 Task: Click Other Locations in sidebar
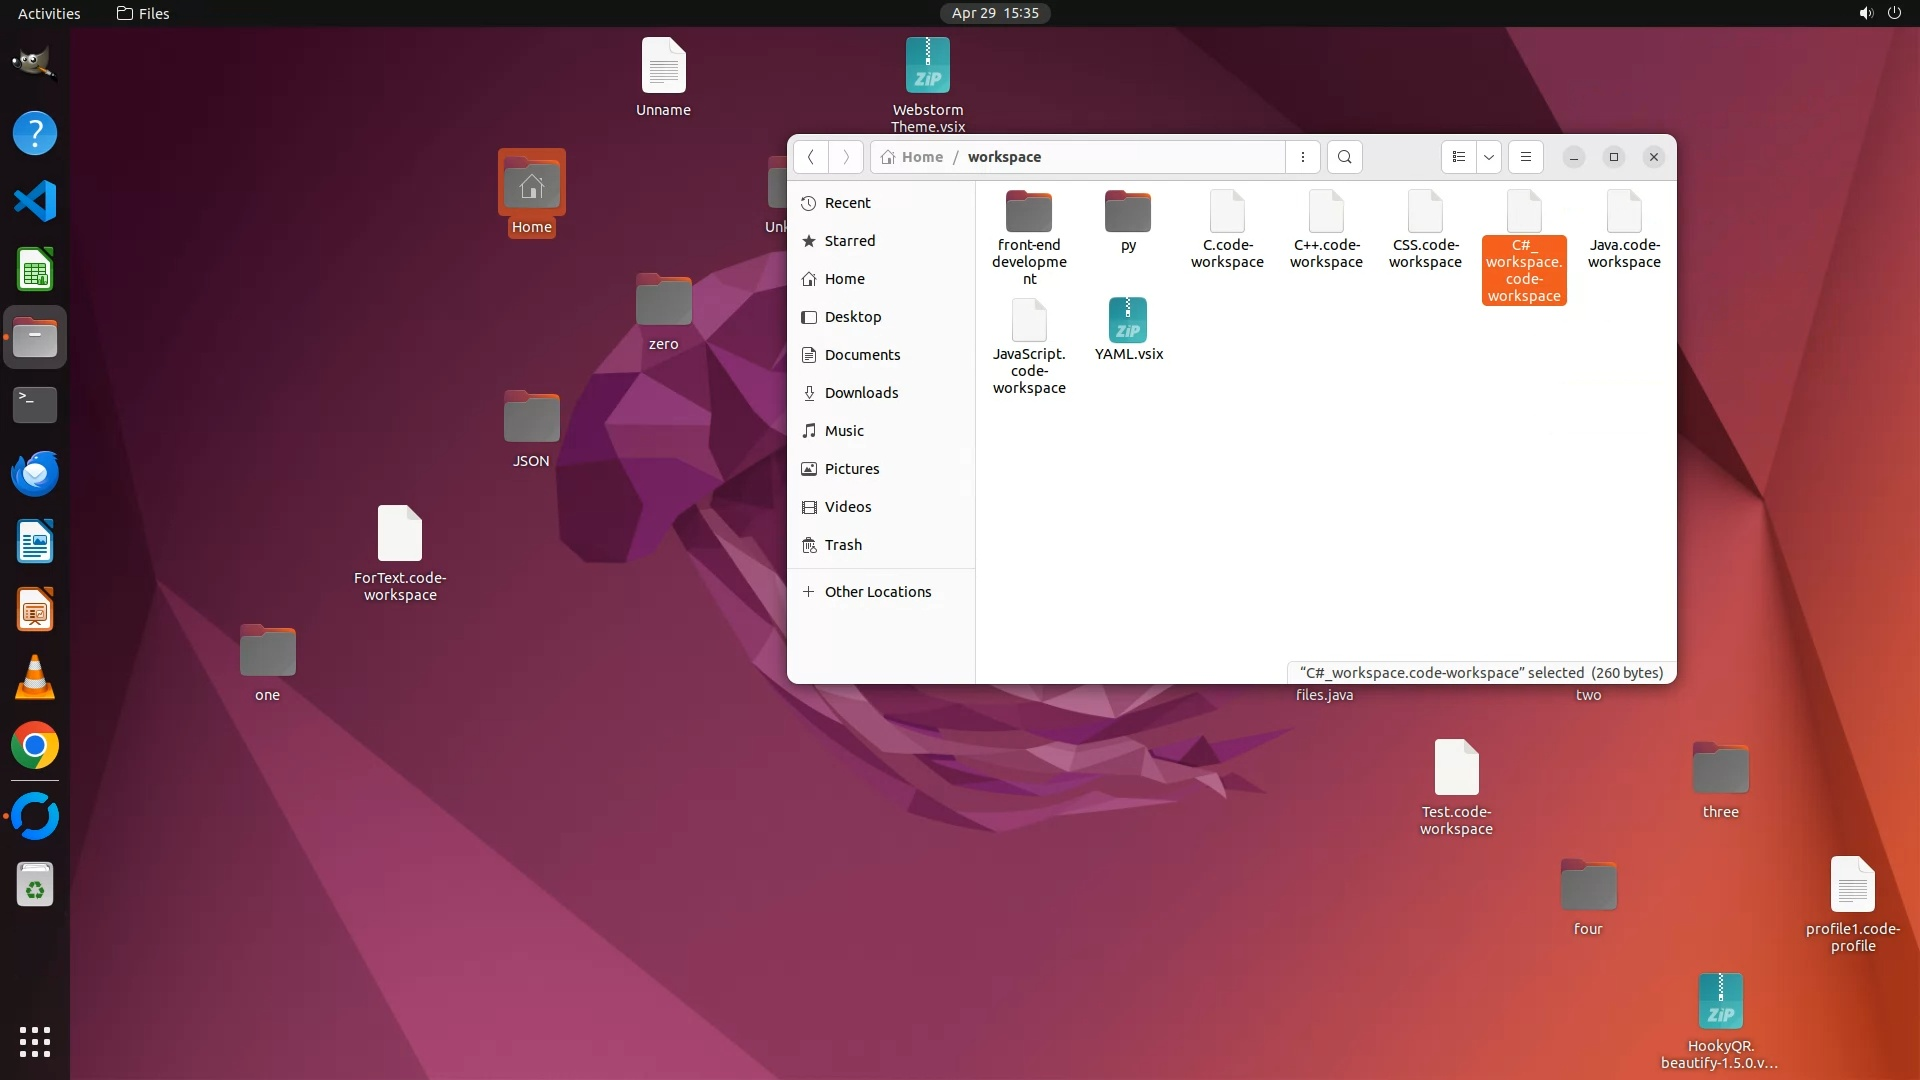point(877,592)
